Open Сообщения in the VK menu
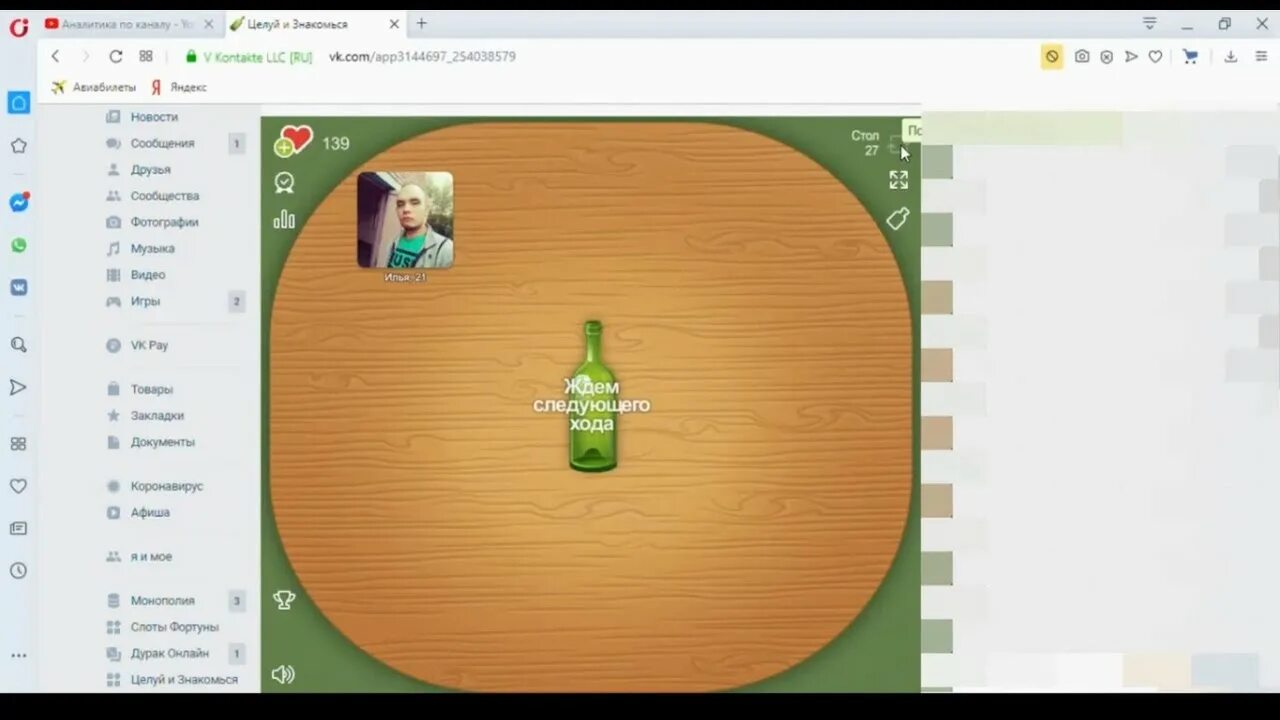The height and width of the screenshot is (720, 1280). [x=162, y=143]
